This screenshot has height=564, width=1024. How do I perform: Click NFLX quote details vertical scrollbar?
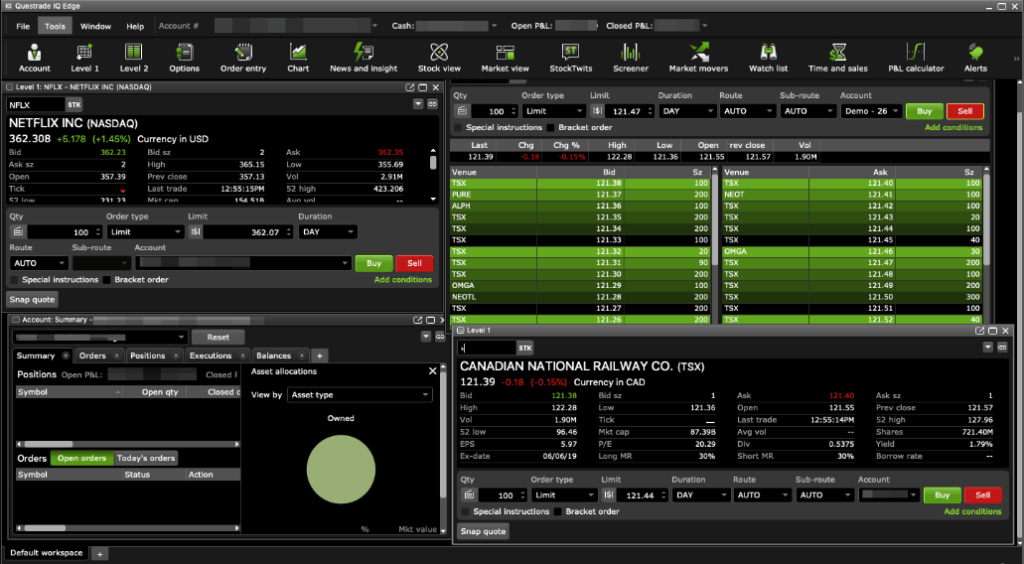(x=432, y=176)
